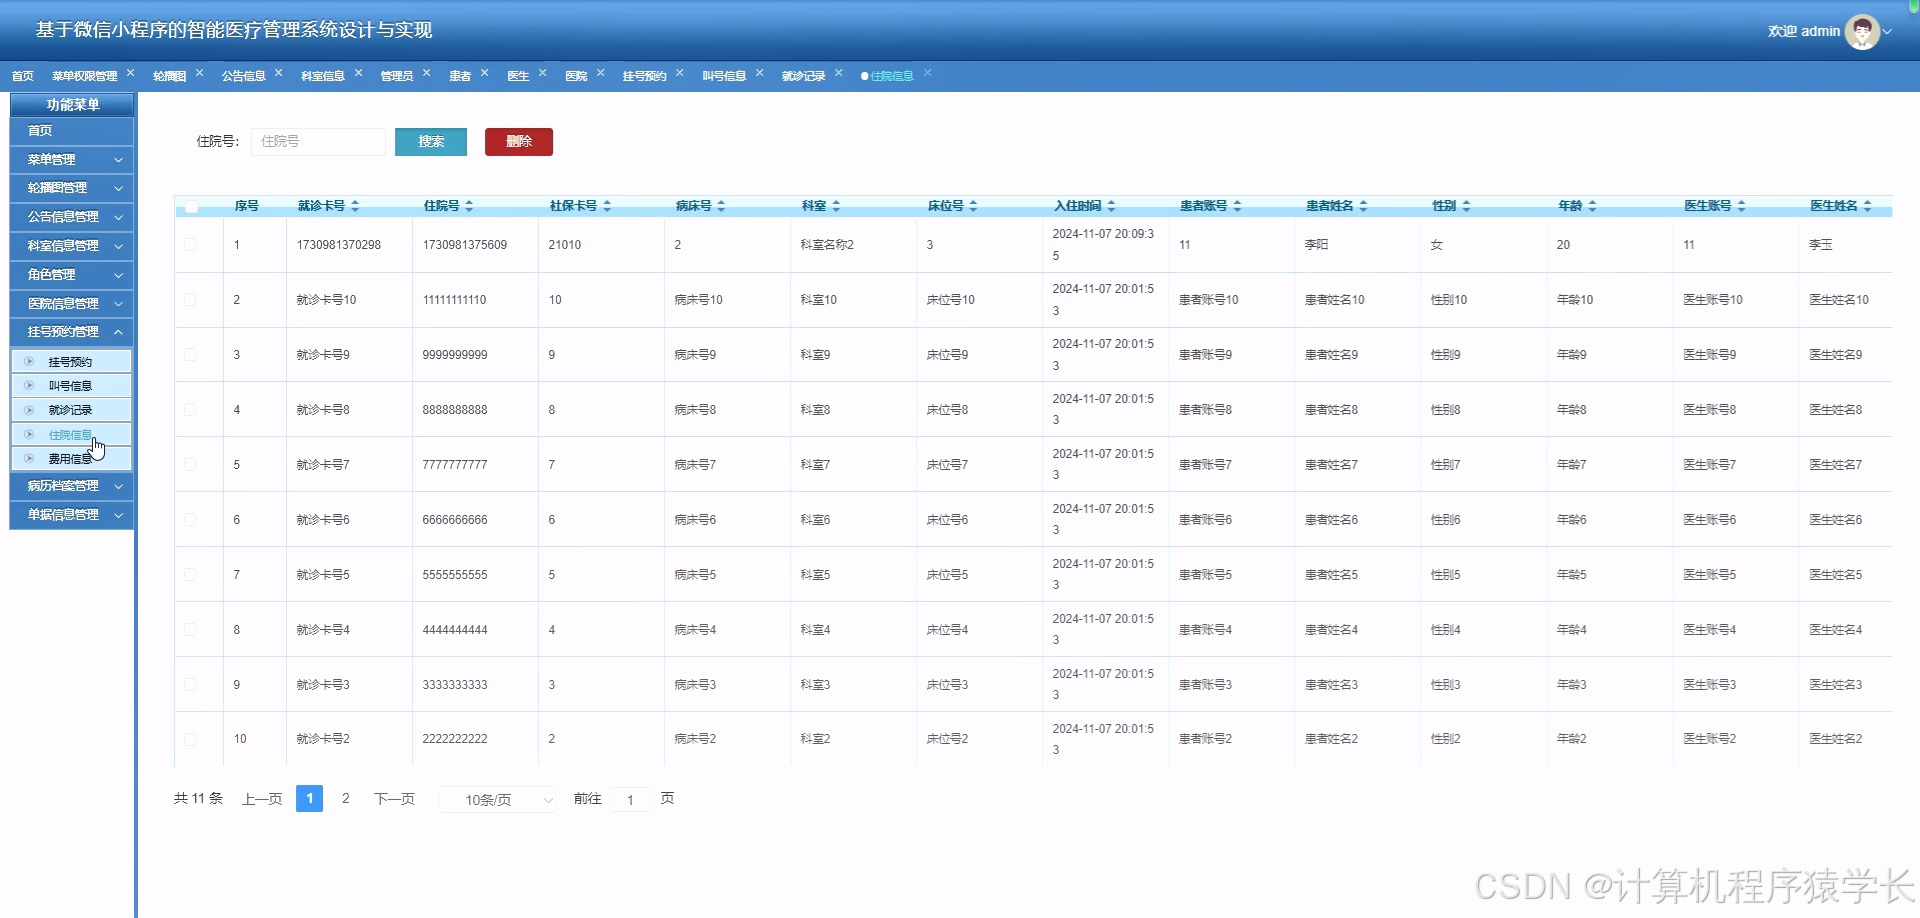Sort table by 科室 column
This screenshot has width=1920, height=918.
(836, 206)
